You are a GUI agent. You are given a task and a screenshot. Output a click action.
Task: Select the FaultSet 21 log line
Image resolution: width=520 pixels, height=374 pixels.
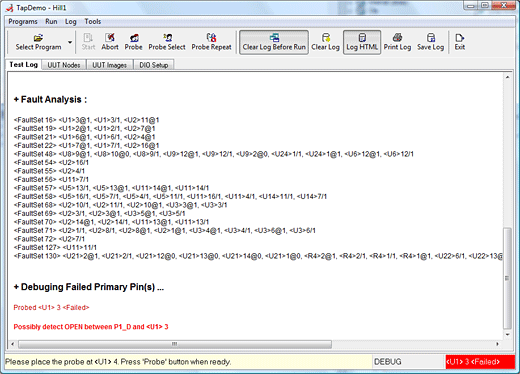[84, 137]
